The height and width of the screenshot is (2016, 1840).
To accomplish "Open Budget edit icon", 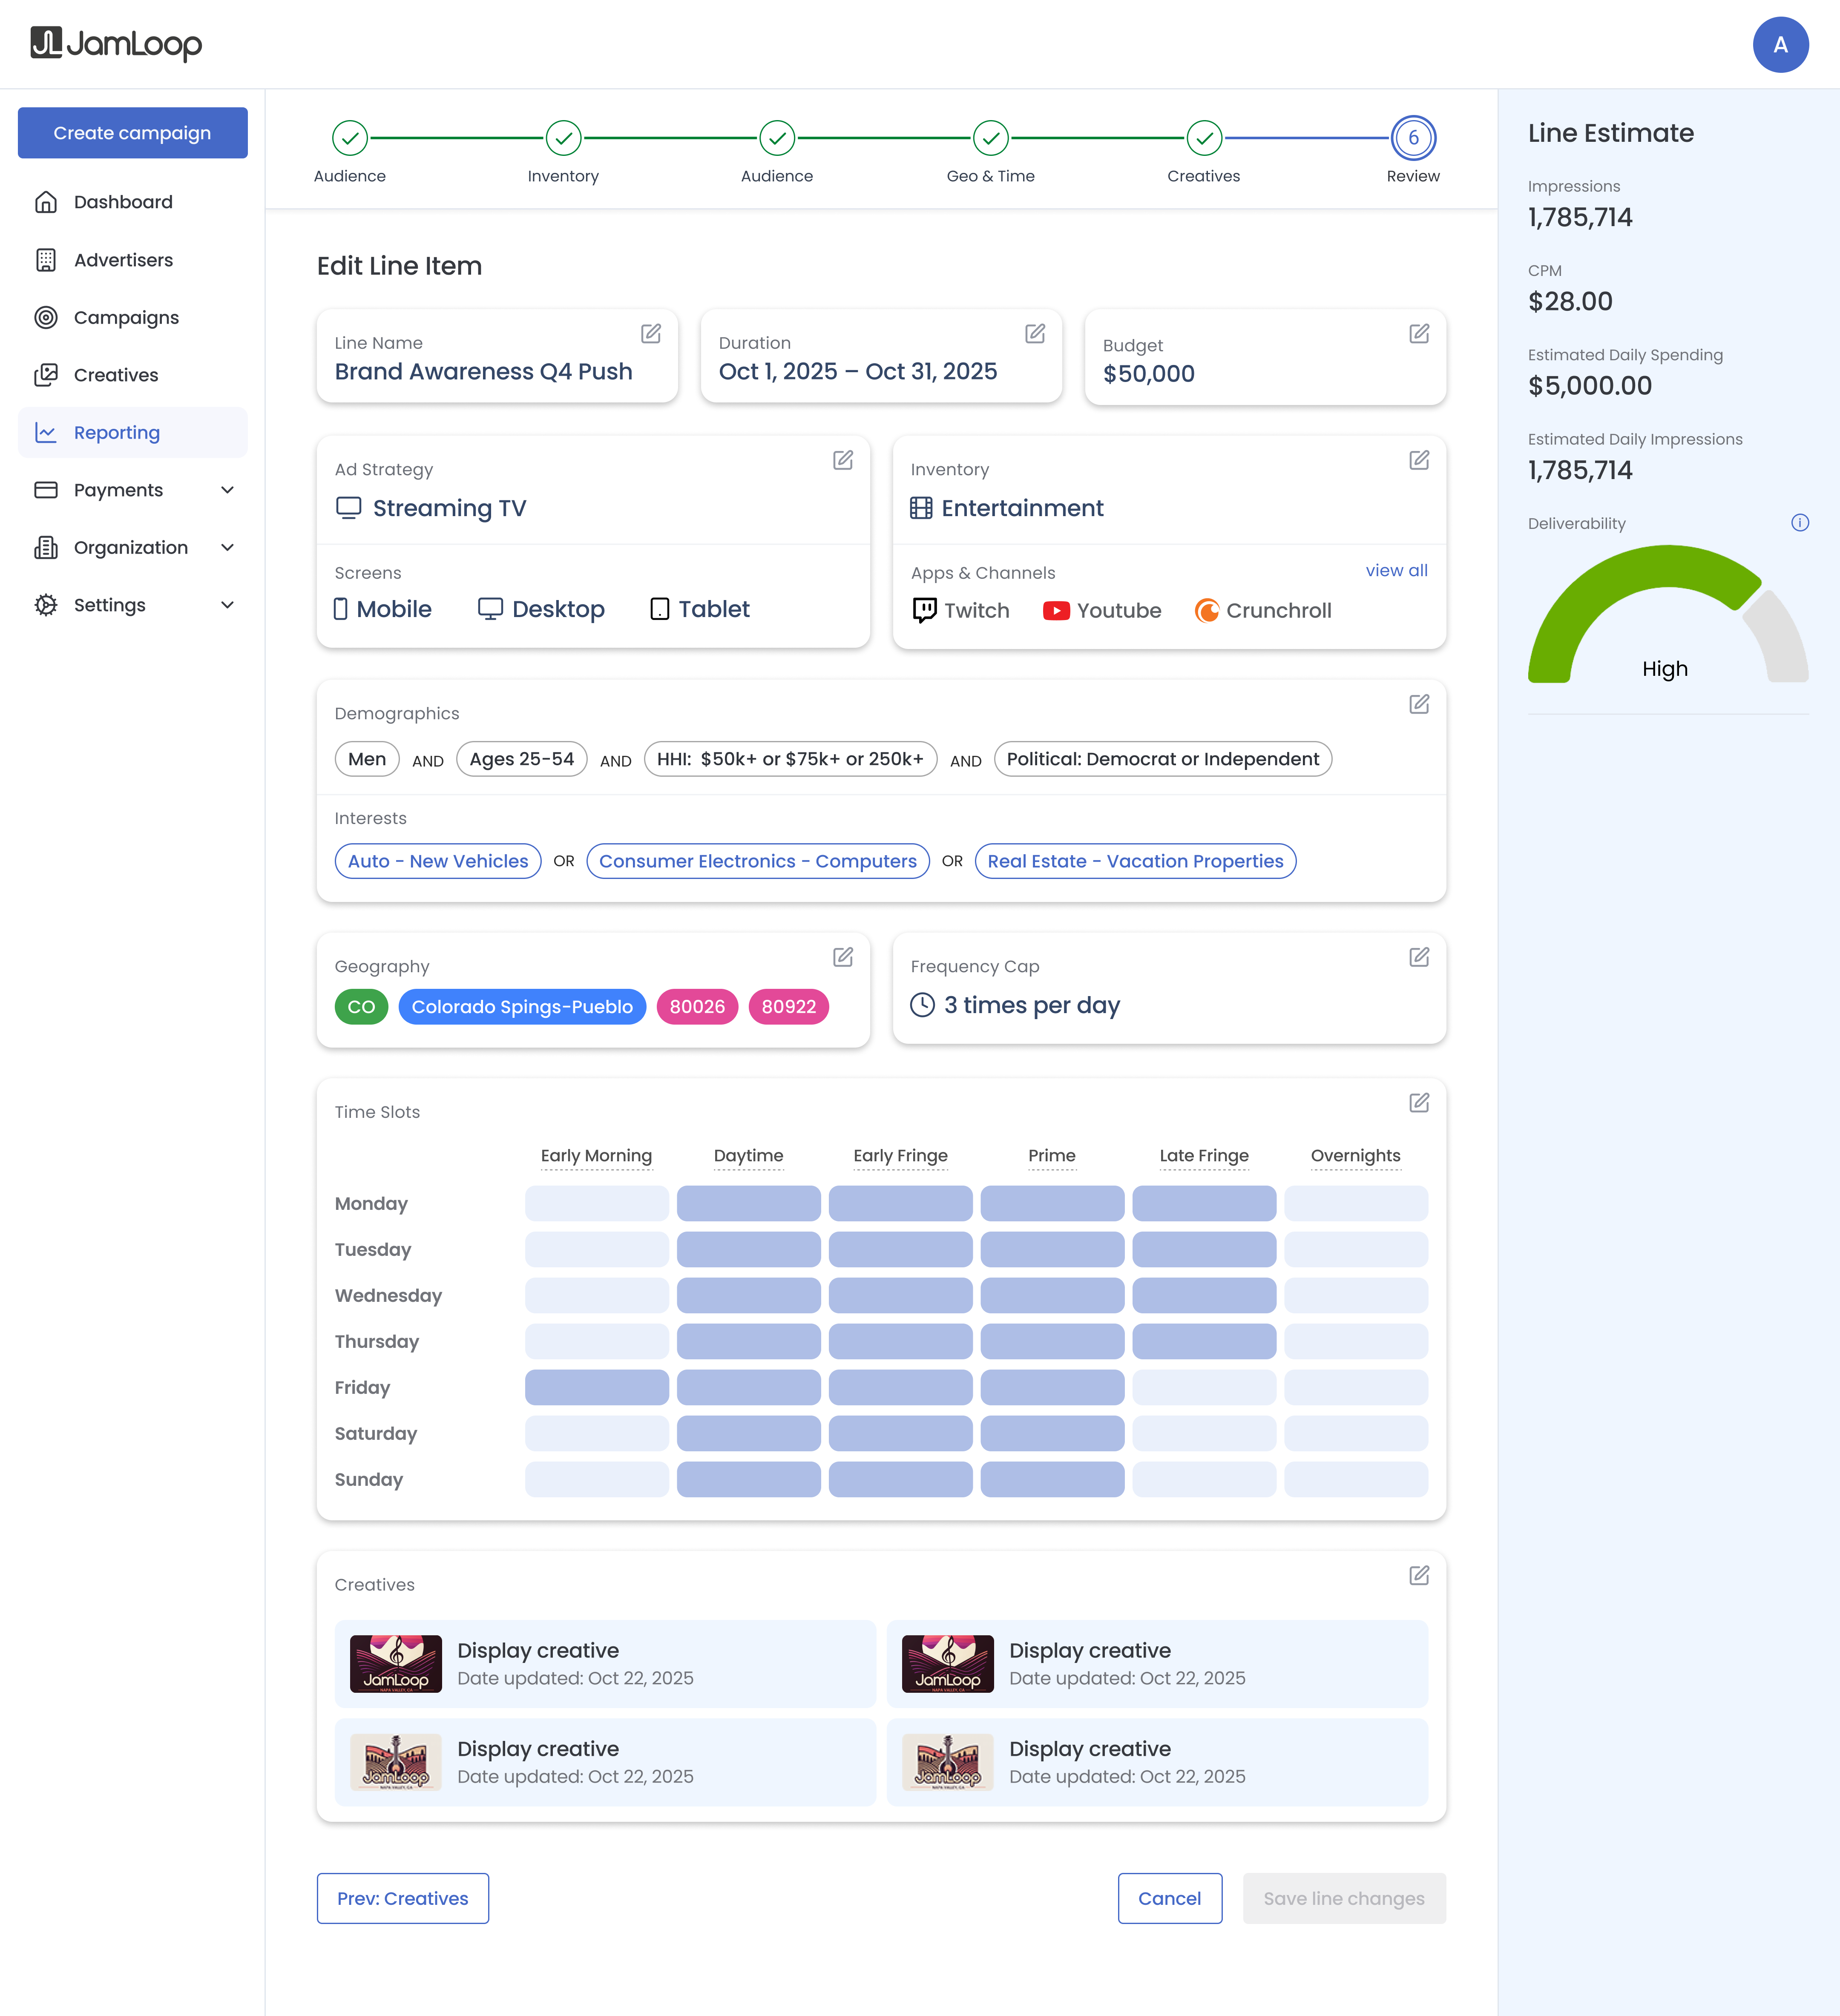I will point(1419,333).
